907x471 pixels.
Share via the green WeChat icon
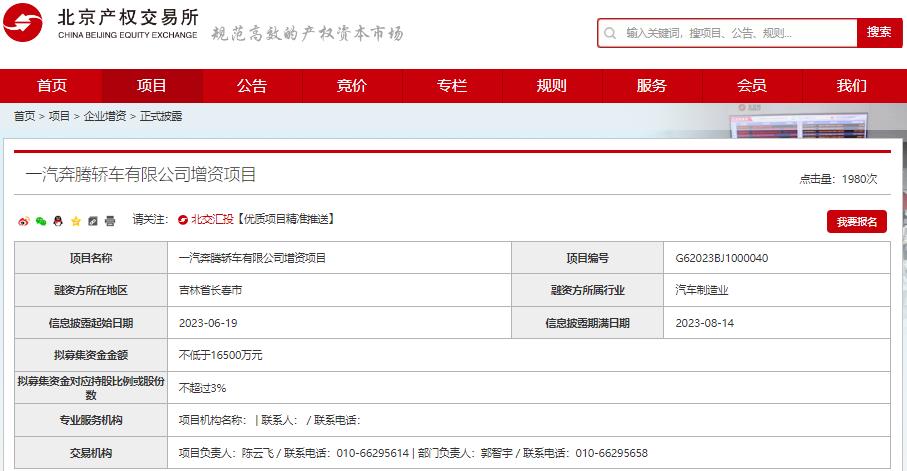coord(41,220)
